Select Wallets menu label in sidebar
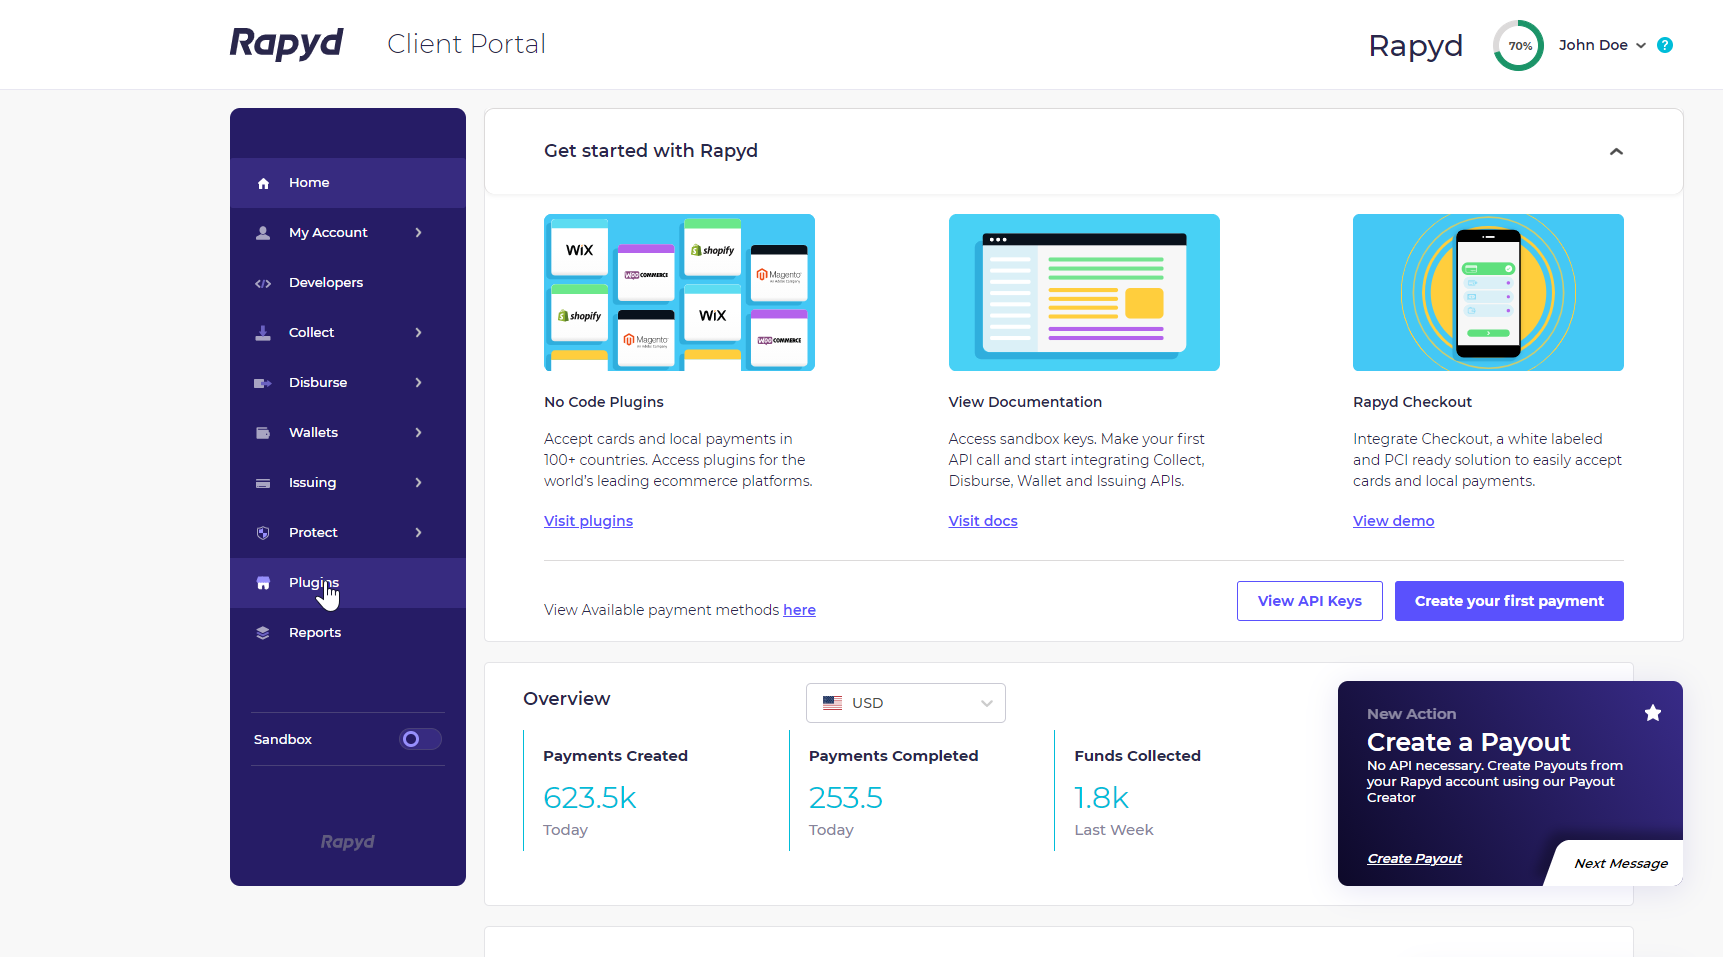Screen dimensions: 1723x957 (x=313, y=433)
